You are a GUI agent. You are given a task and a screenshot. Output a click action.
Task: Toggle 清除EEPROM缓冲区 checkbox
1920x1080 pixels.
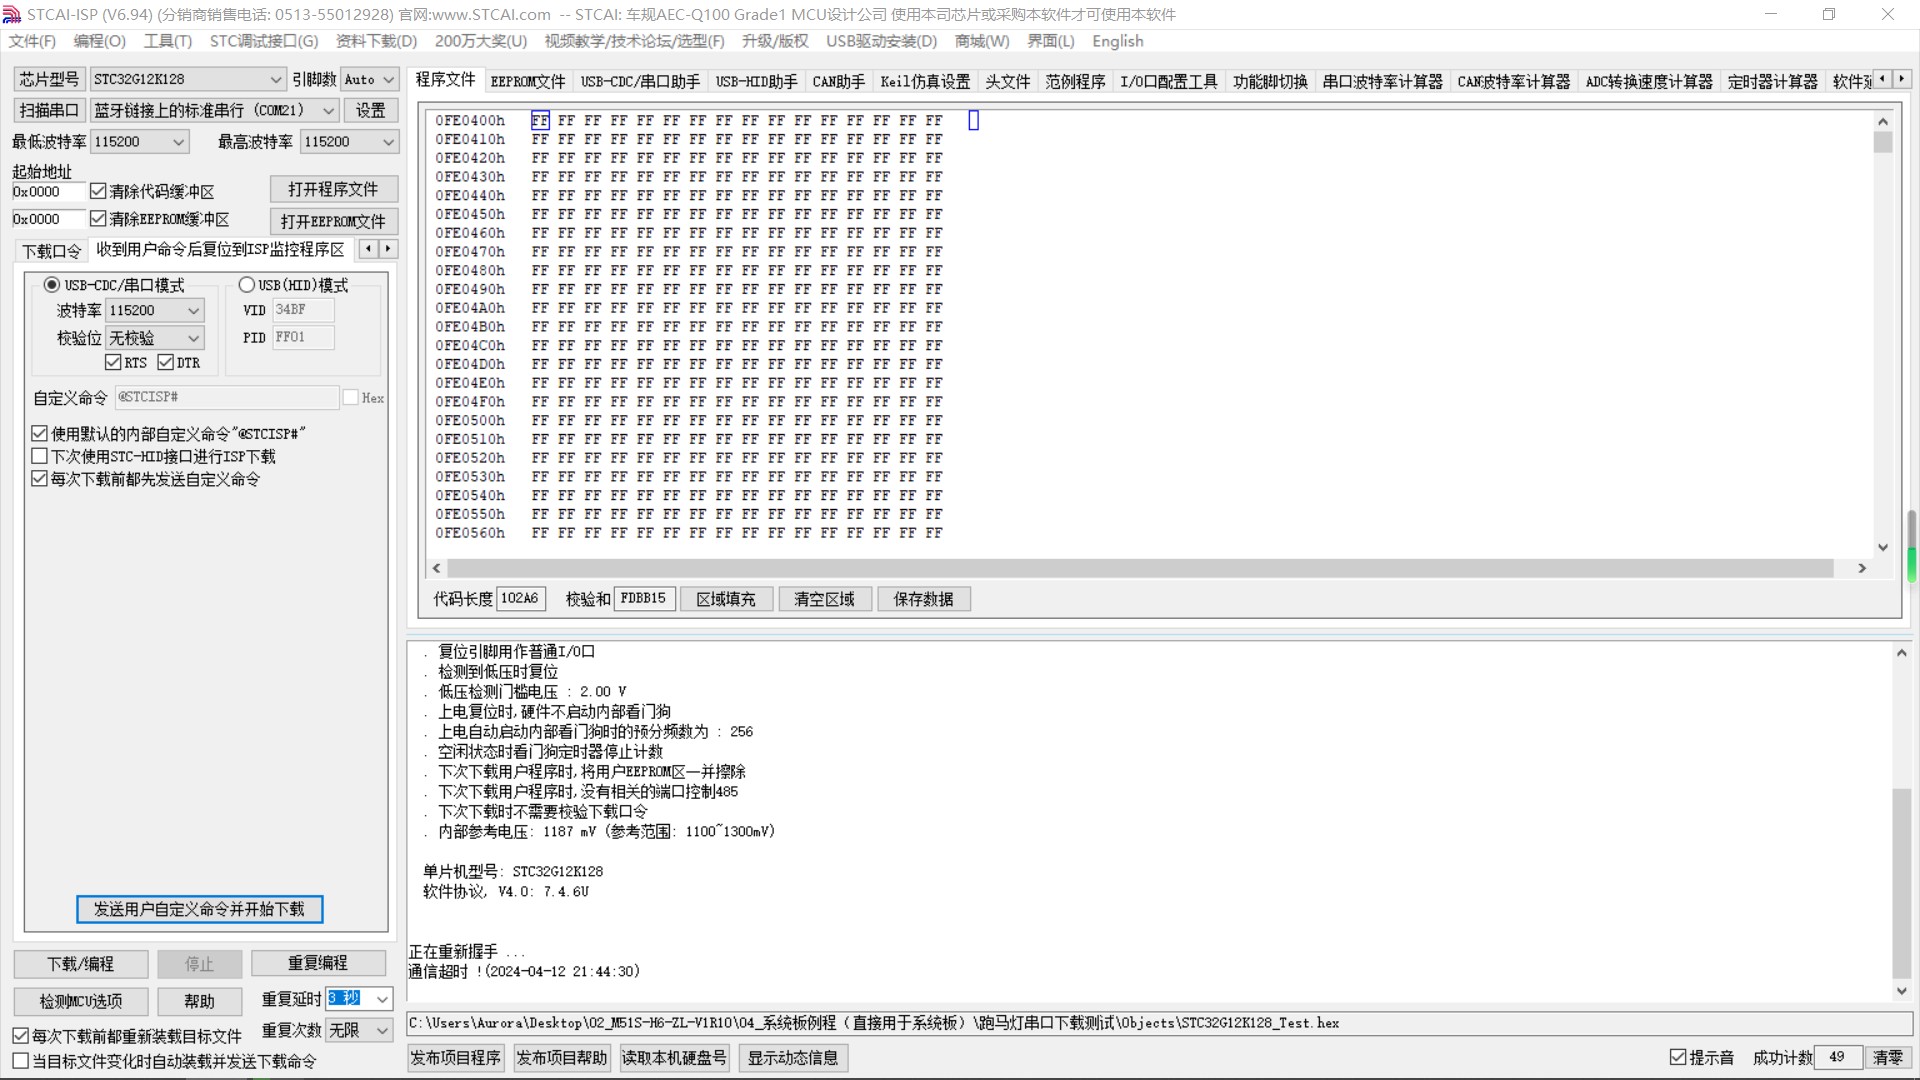tap(98, 218)
